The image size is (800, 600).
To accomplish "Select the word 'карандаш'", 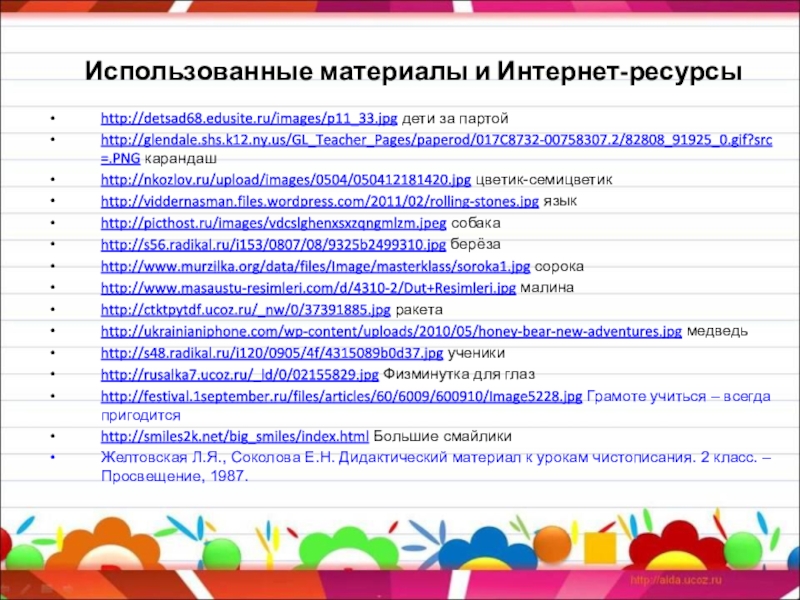I will (x=181, y=158).
